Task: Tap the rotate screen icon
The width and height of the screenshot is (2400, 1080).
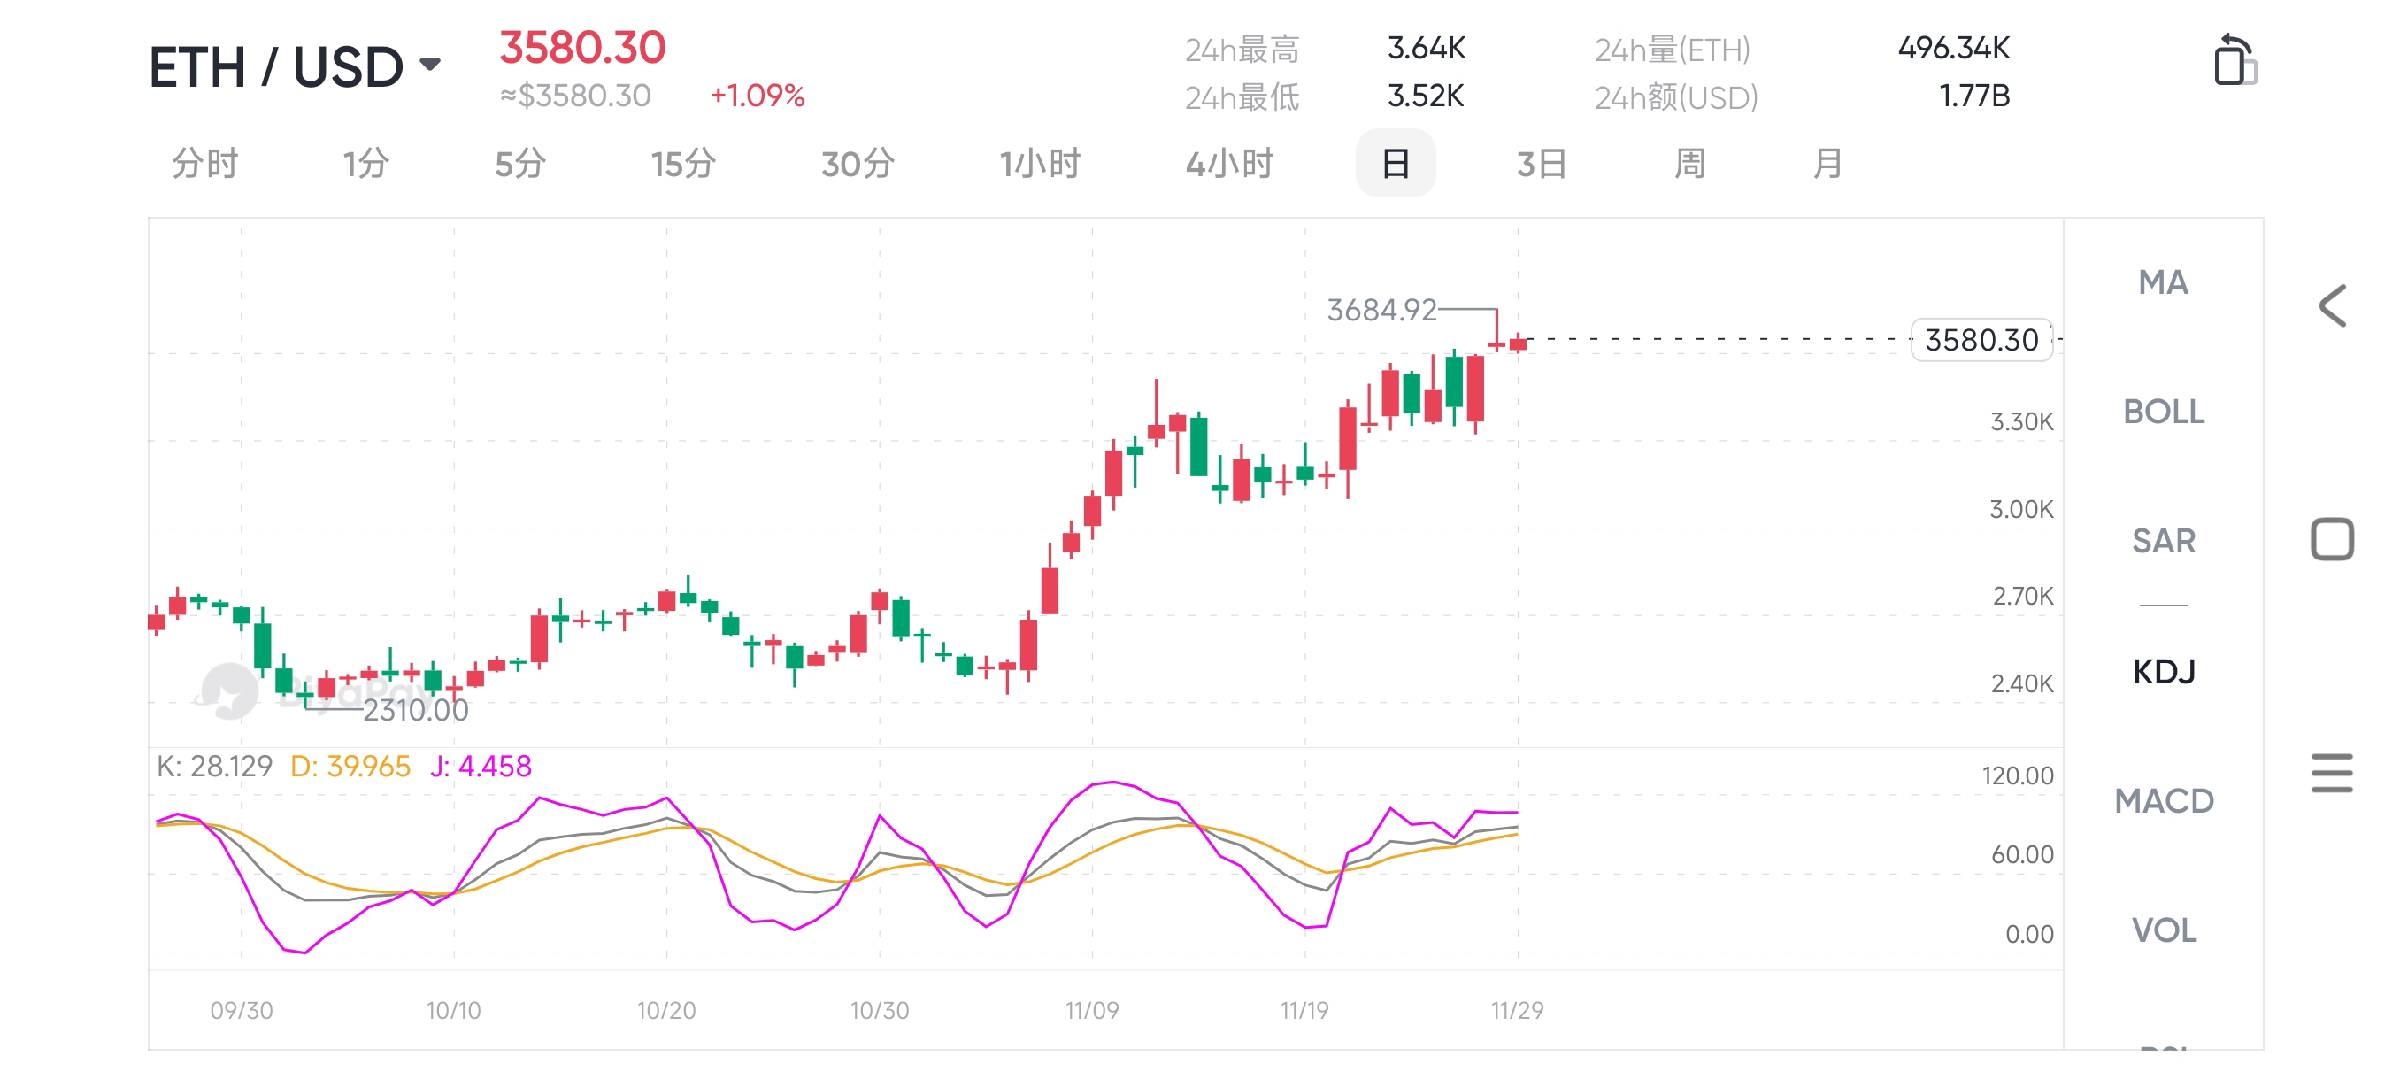Action: [x=2235, y=62]
